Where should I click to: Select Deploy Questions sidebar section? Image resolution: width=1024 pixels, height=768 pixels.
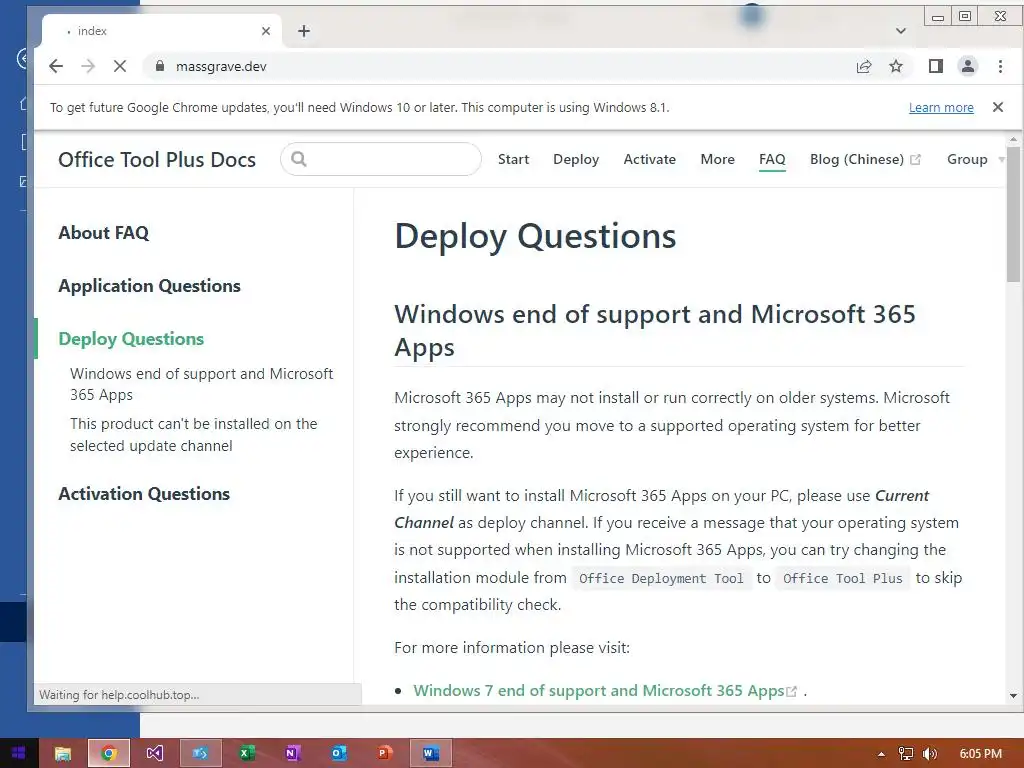click(x=131, y=338)
